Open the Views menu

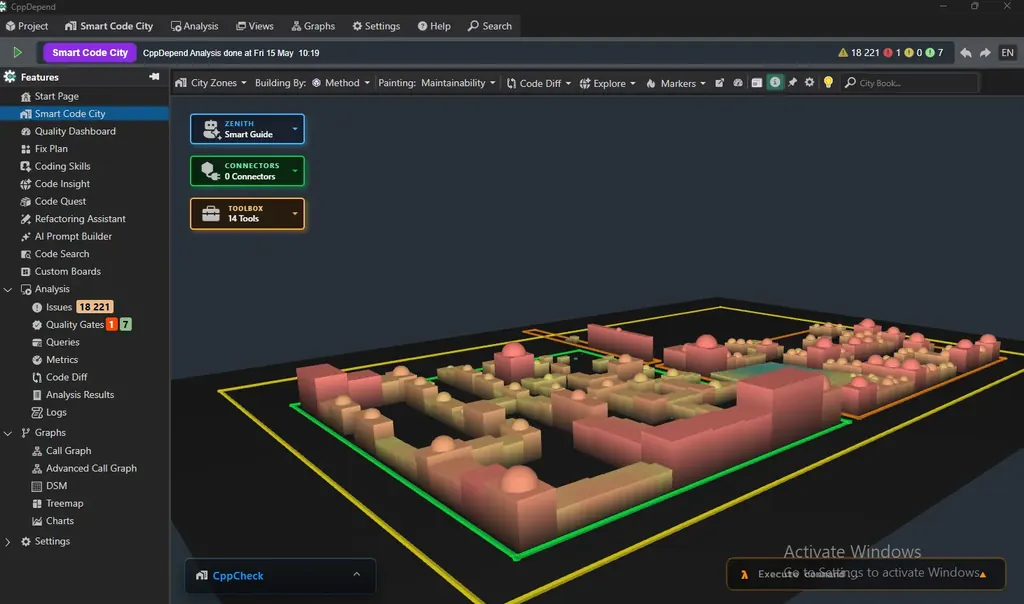click(x=255, y=26)
